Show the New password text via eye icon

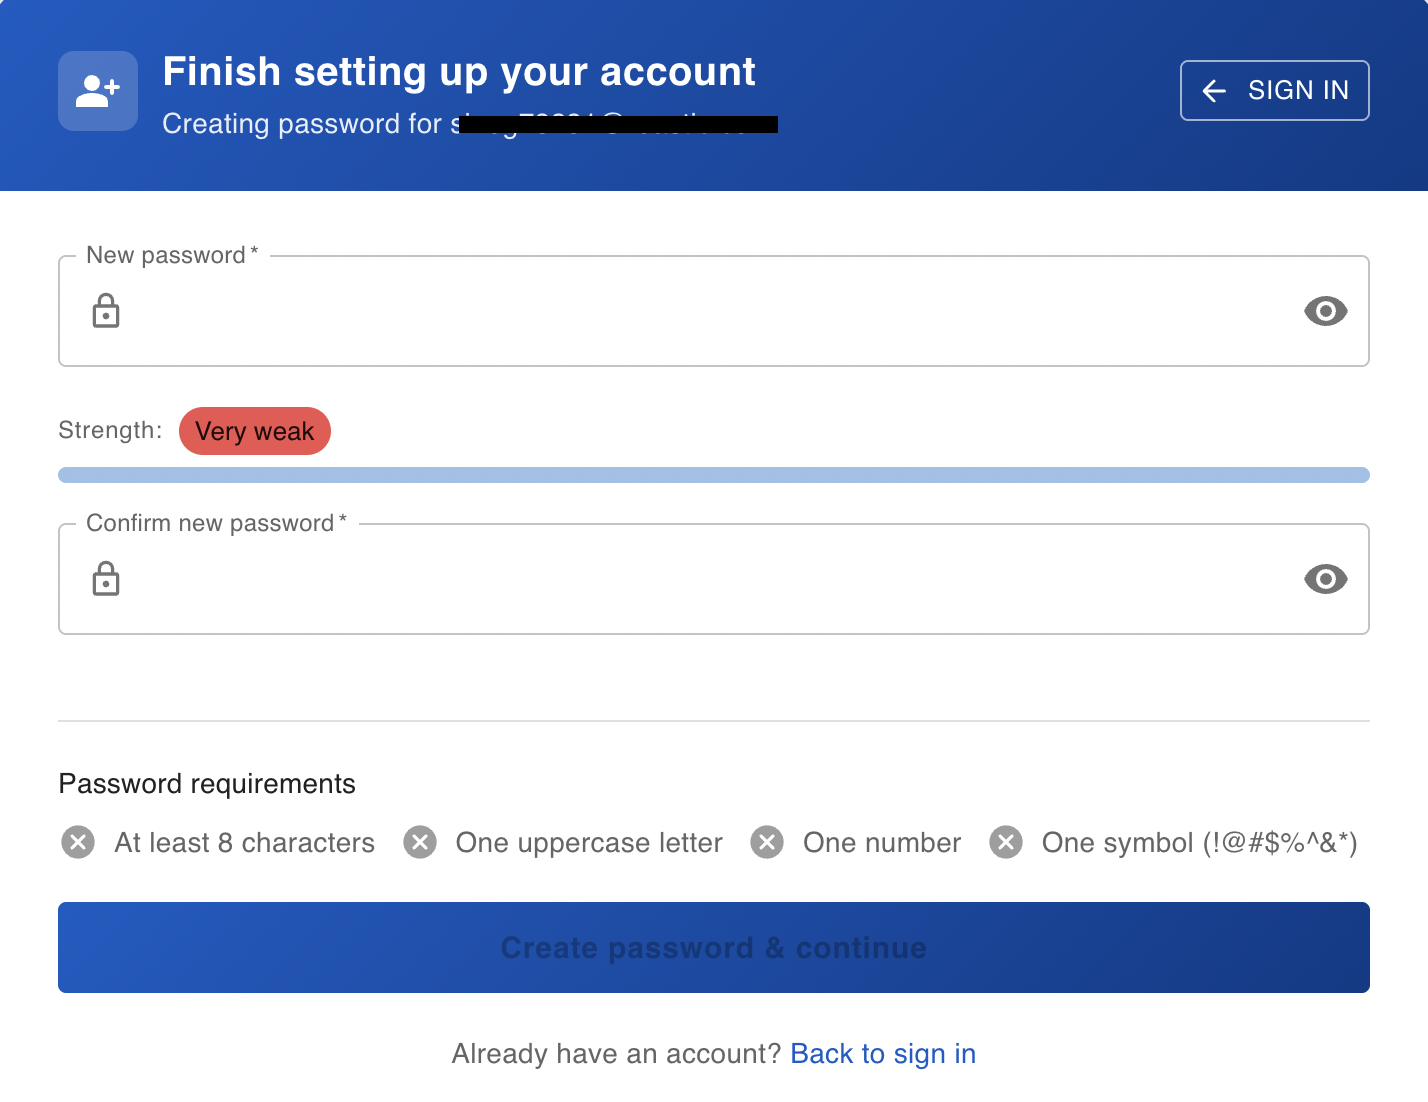[x=1325, y=311]
